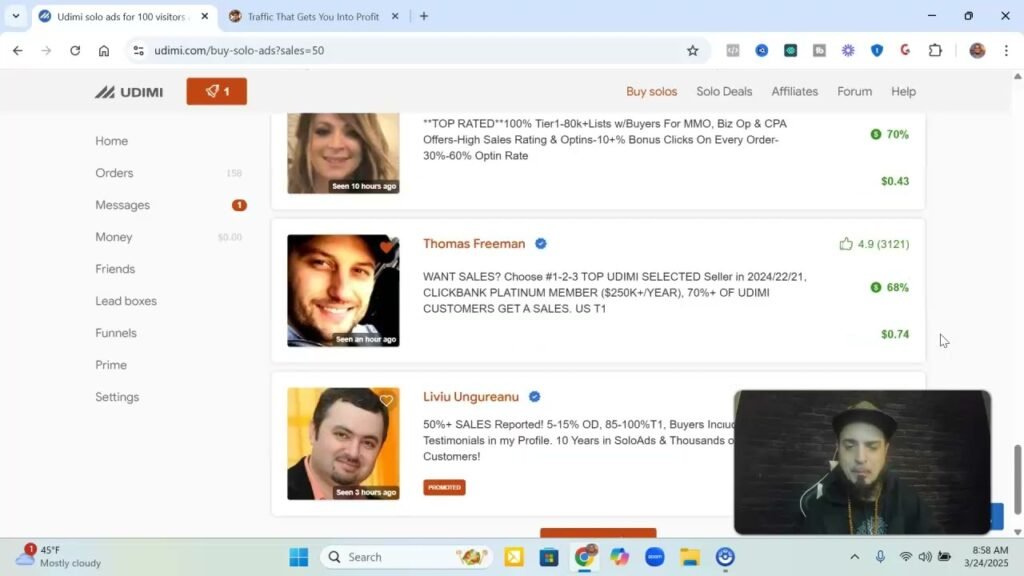Open Settings in sidebar
The image size is (1024, 576).
click(x=117, y=397)
